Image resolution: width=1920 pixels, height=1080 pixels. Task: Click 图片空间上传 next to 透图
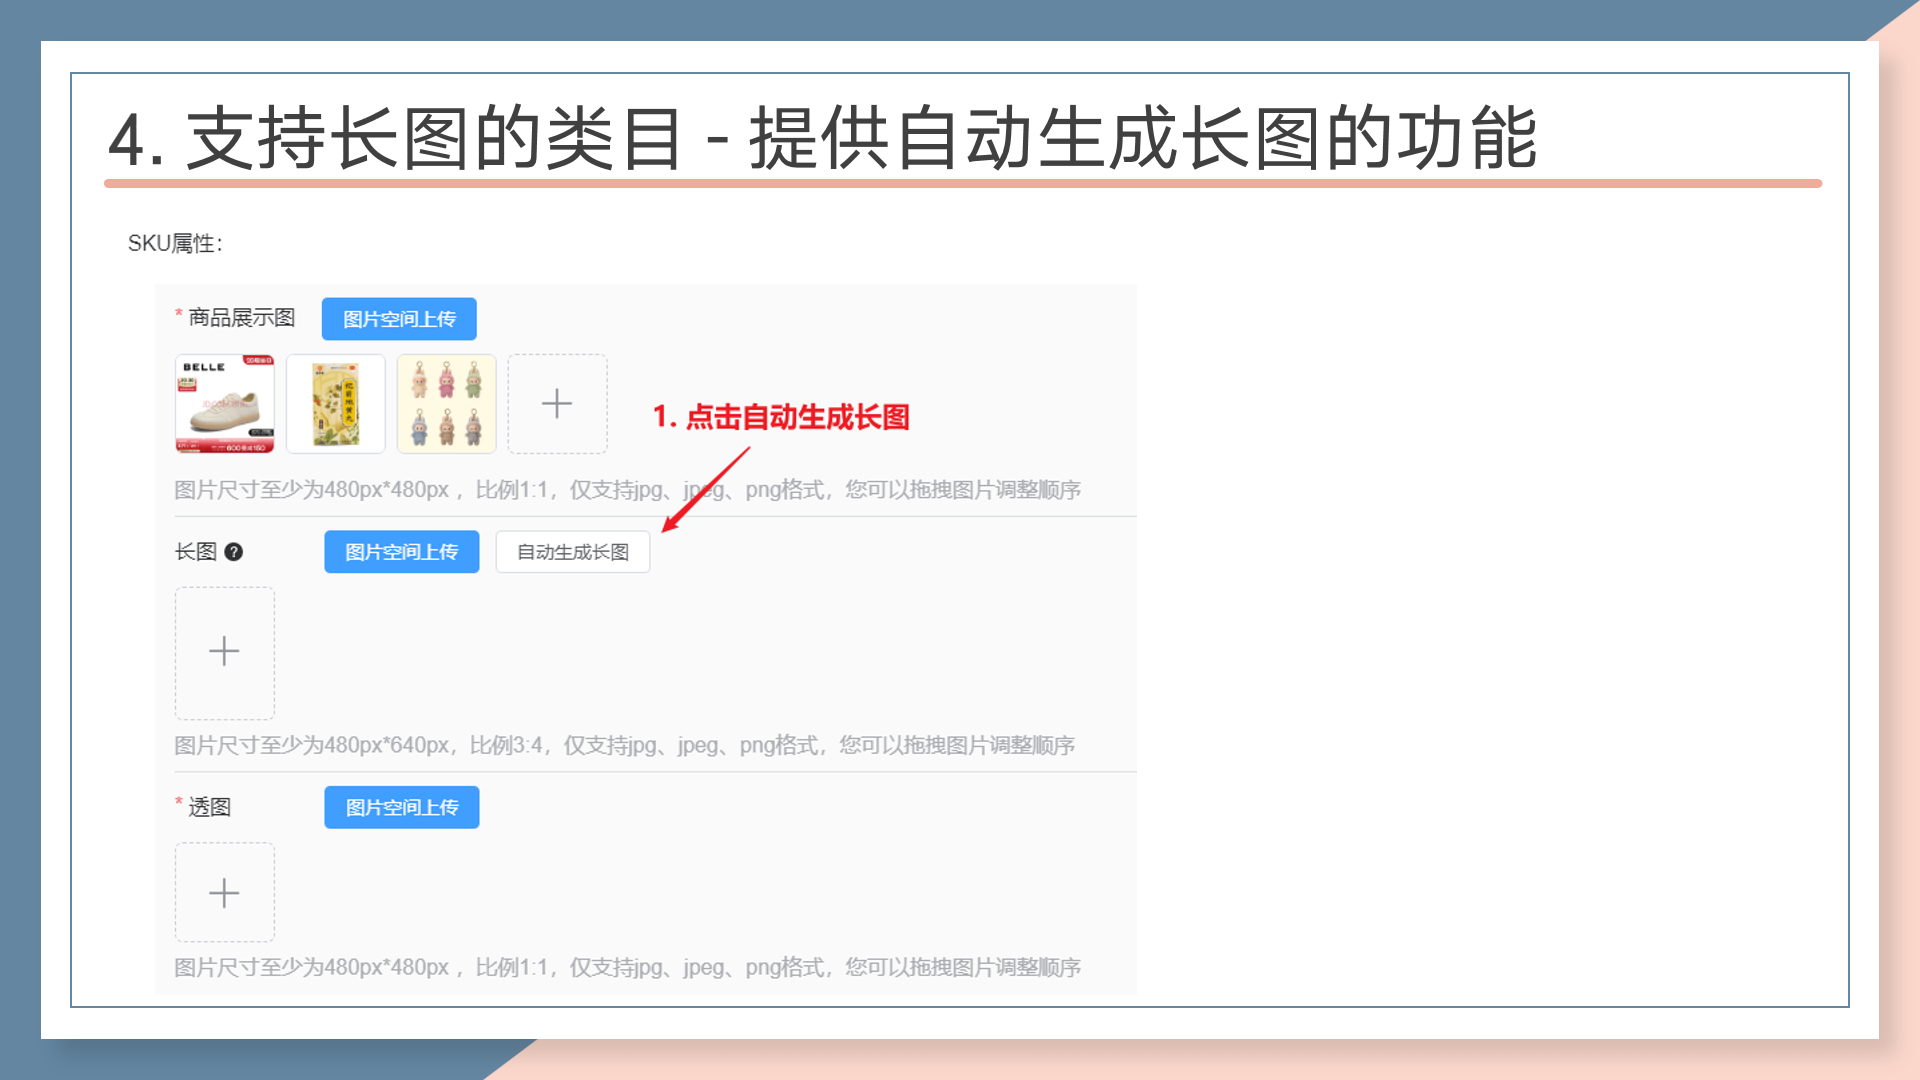point(401,807)
